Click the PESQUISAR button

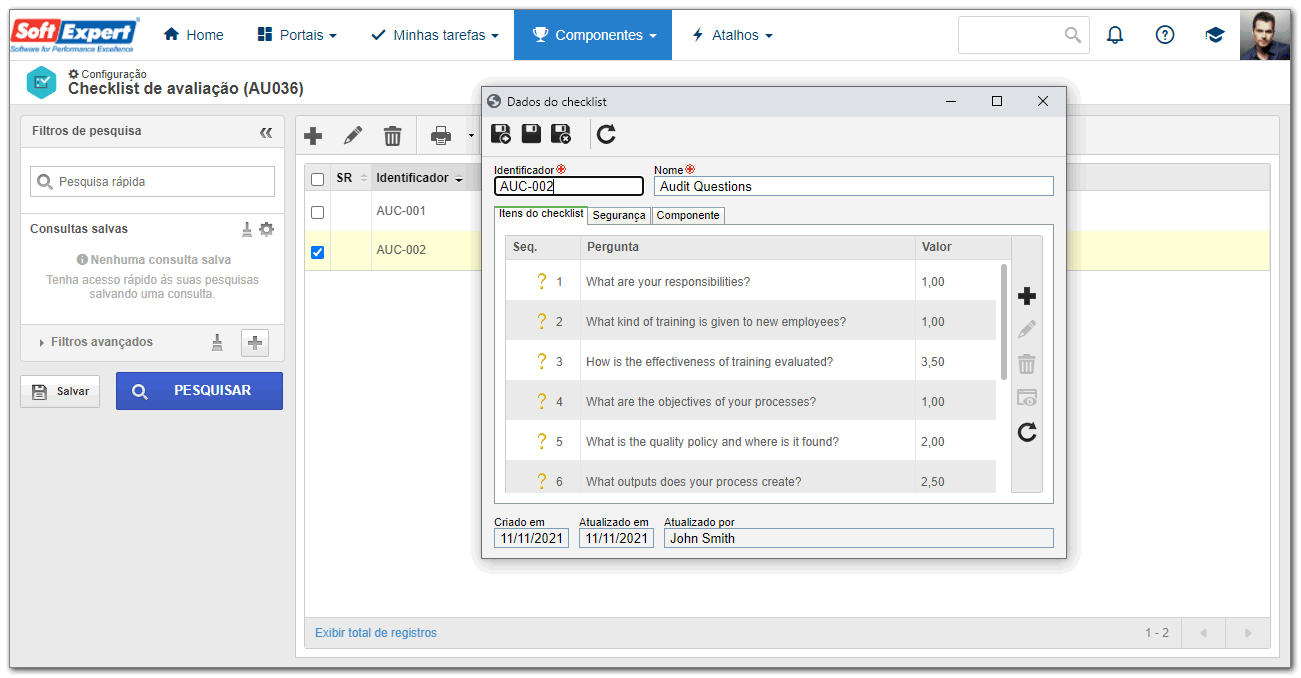(199, 391)
